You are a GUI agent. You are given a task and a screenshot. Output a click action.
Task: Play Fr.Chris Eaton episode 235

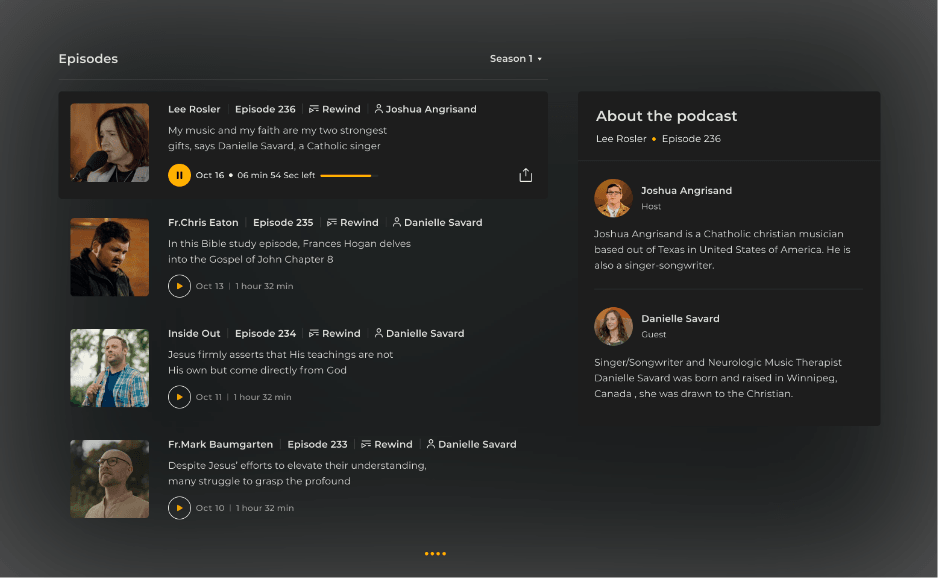pyautogui.click(x=179, y=286)
